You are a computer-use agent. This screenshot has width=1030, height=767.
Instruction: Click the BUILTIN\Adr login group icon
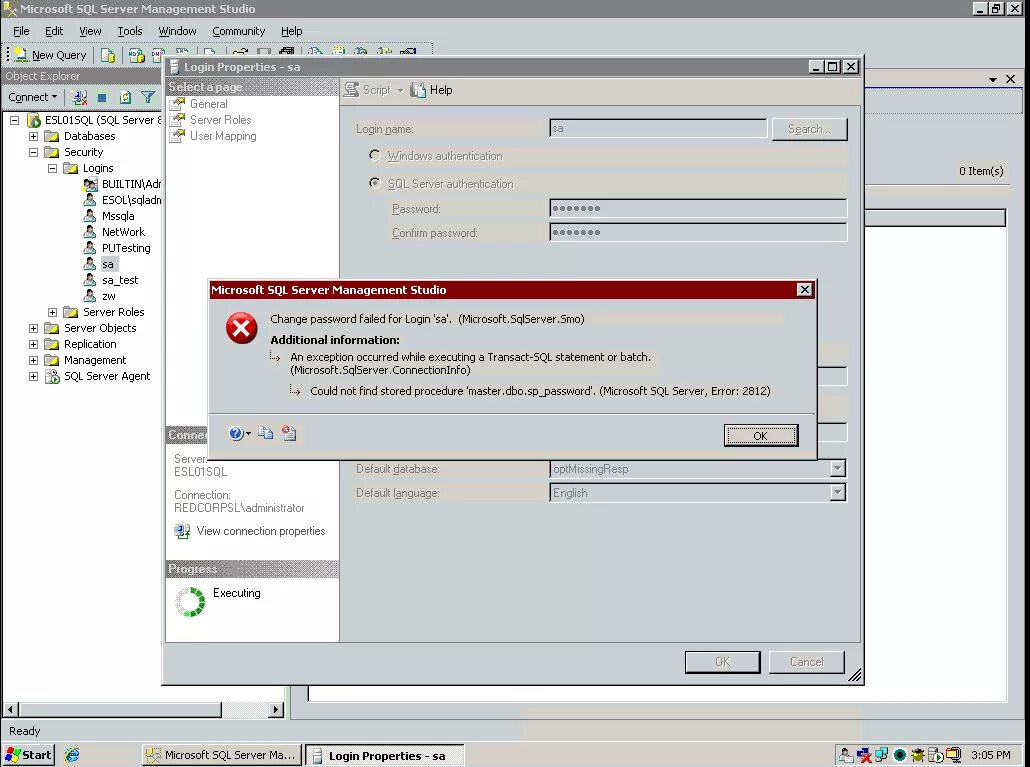point(90,184)
